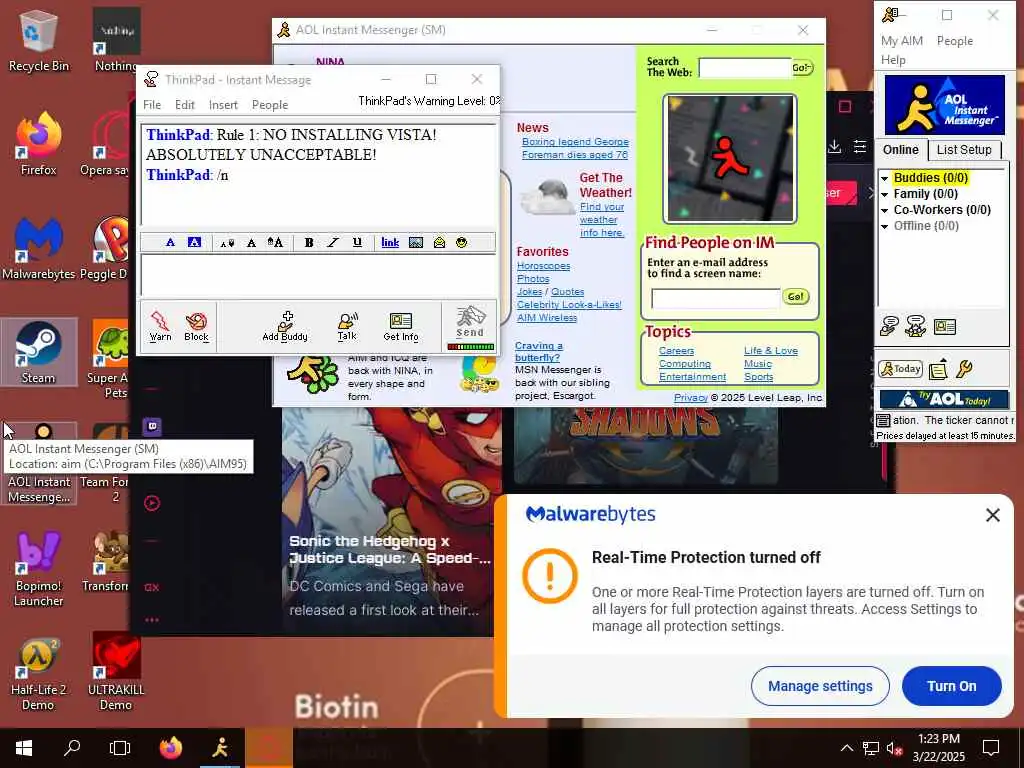
Task: Open the Windows Start menu
Action: pyautogui.click(x=24, y=748)
